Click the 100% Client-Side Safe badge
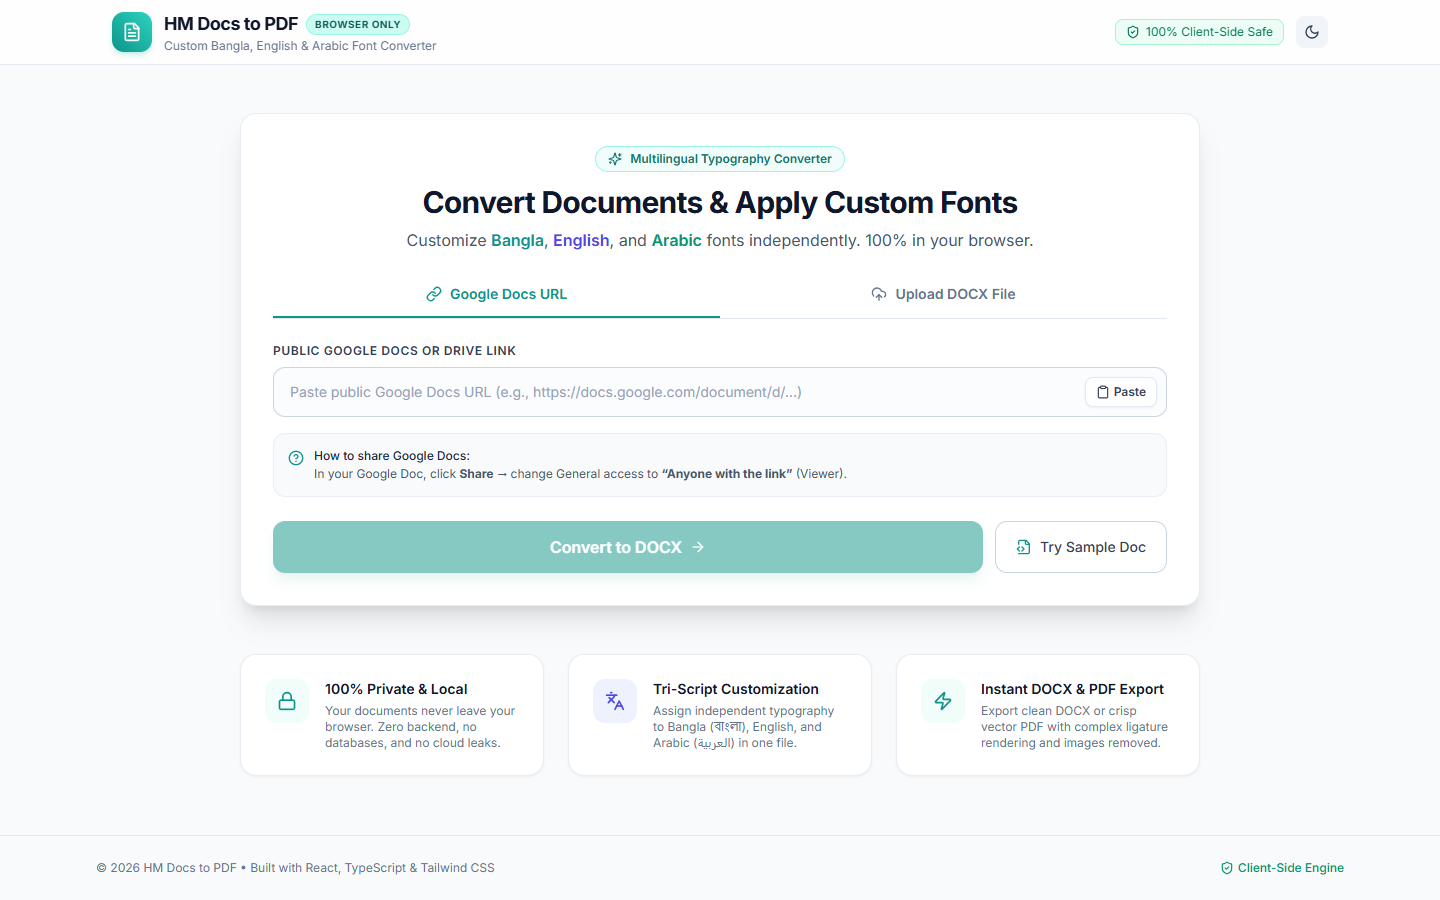The image size is (1440, 900). point(1199,32)
